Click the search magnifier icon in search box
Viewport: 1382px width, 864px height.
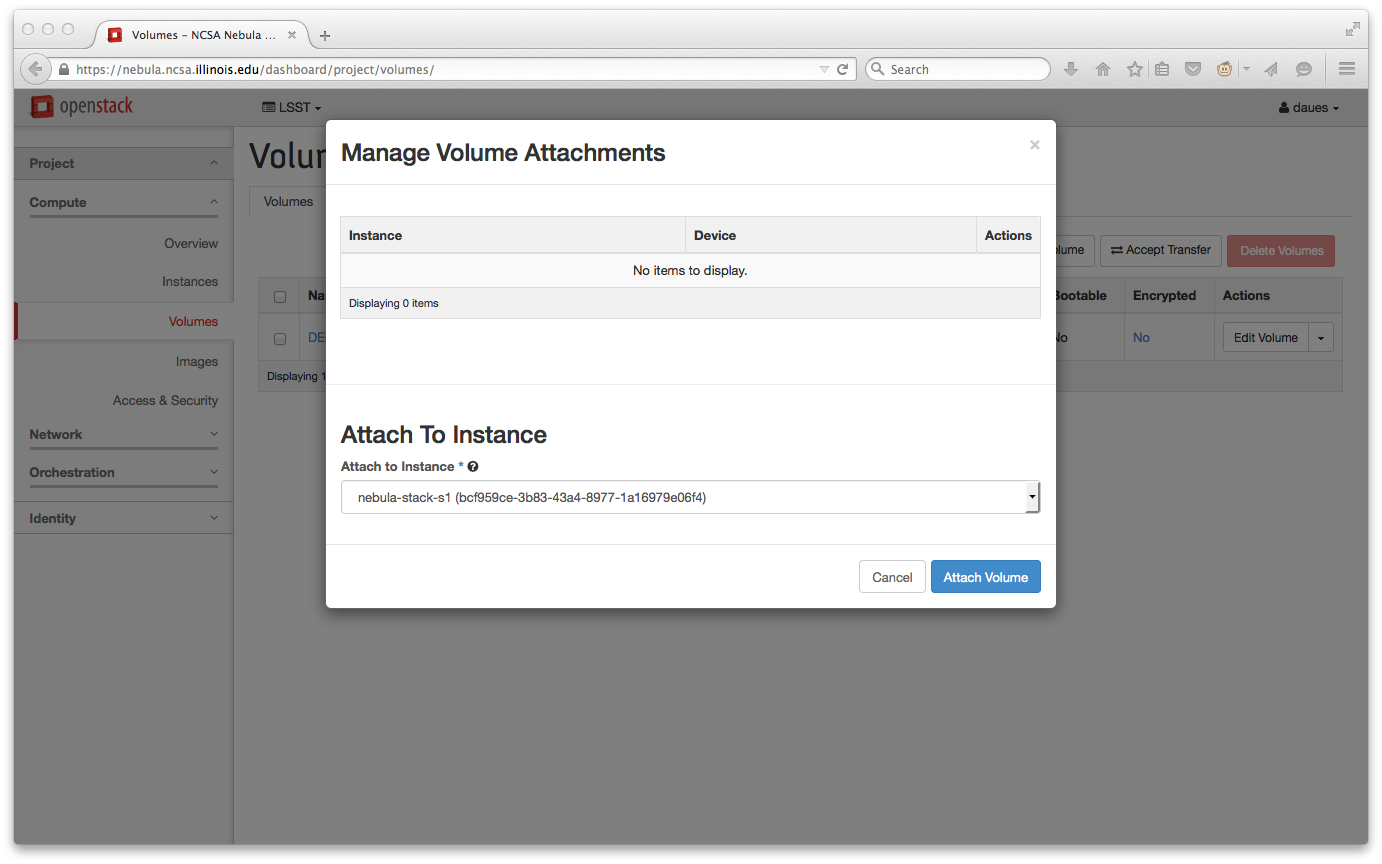pos(878,69)
